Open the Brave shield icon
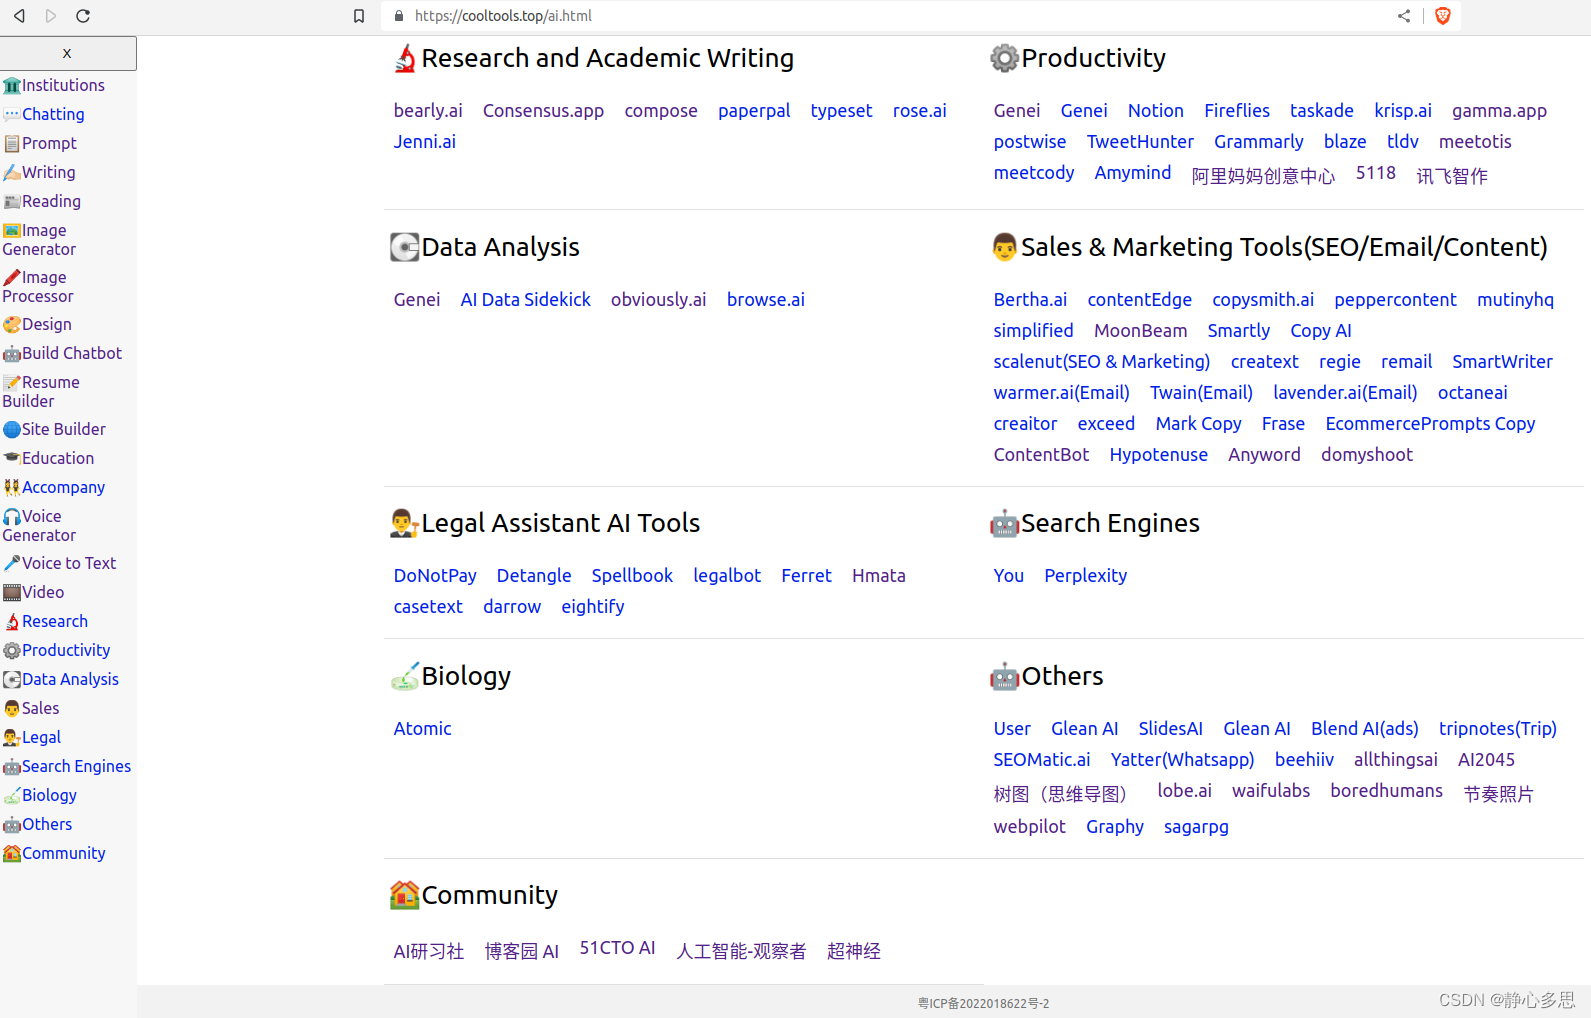This screenshot has width=1591, height=1018. coord(1442,16)
